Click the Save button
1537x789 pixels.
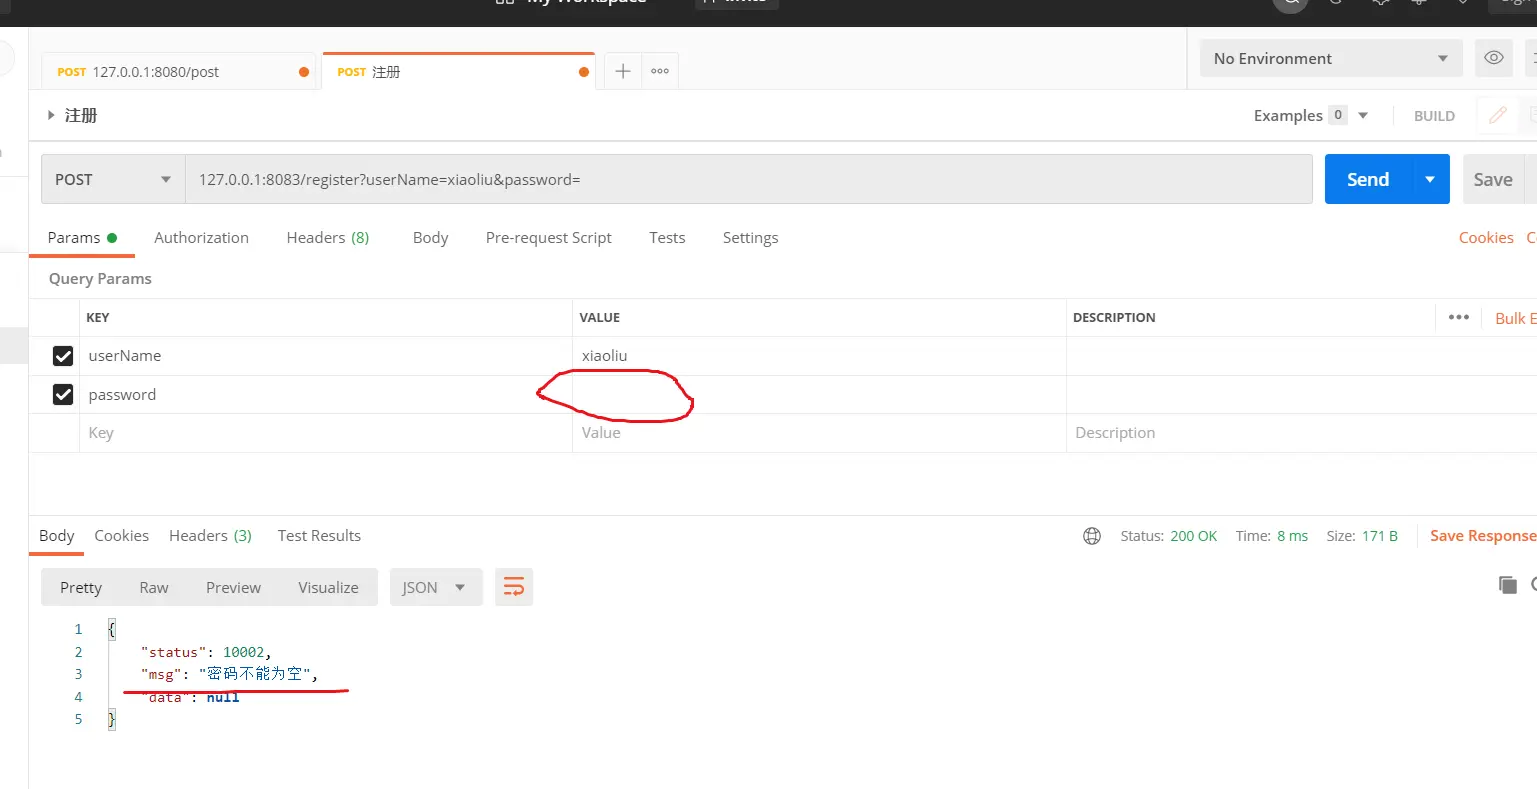pyautogui.click(x=1493, y=179)
